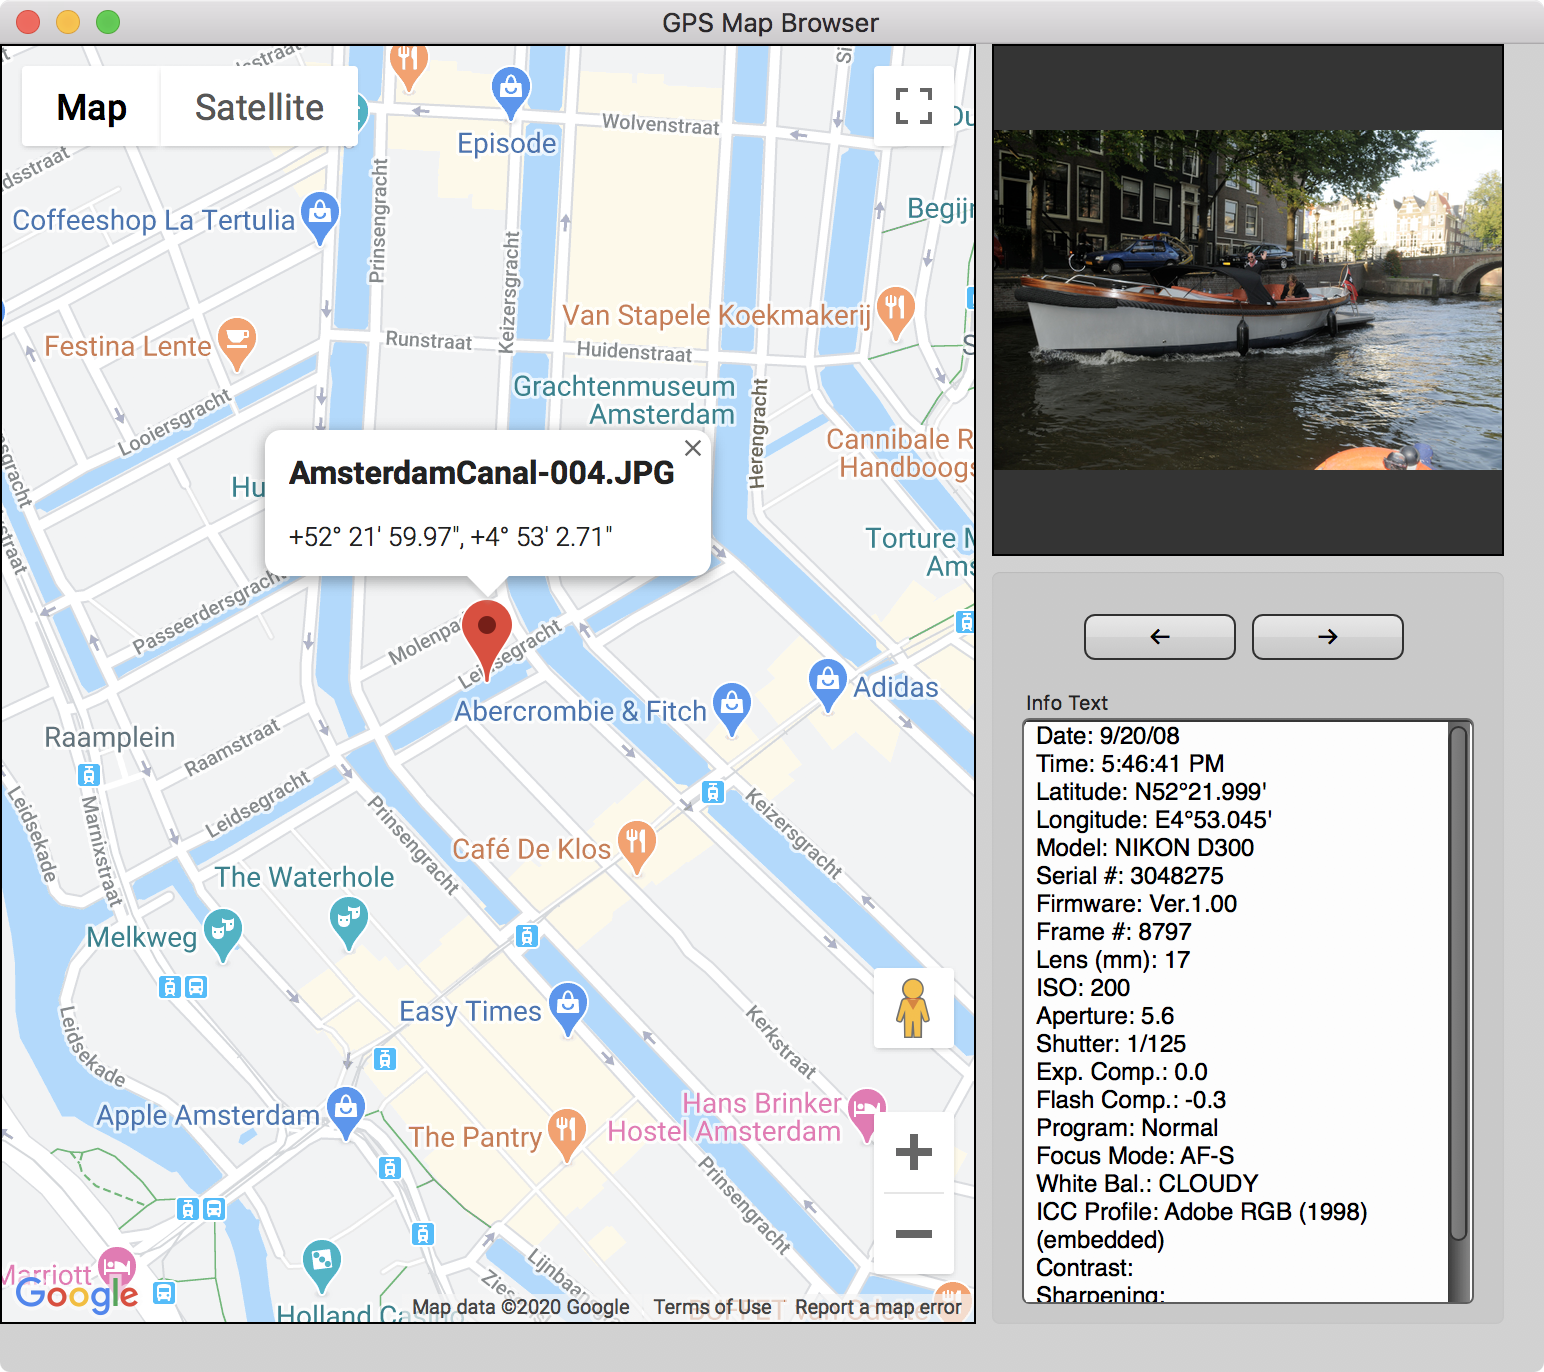Select Festina Lente cafe marker
Image resolution: width=1544 pixels, height=1372 pixels.
click(x=237, y=342)
